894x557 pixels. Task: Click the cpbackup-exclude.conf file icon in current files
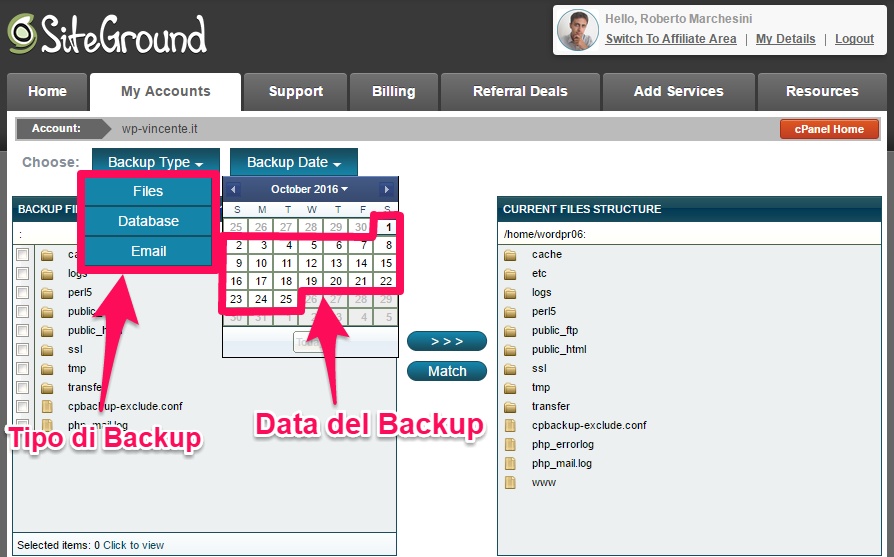point(510,425)
